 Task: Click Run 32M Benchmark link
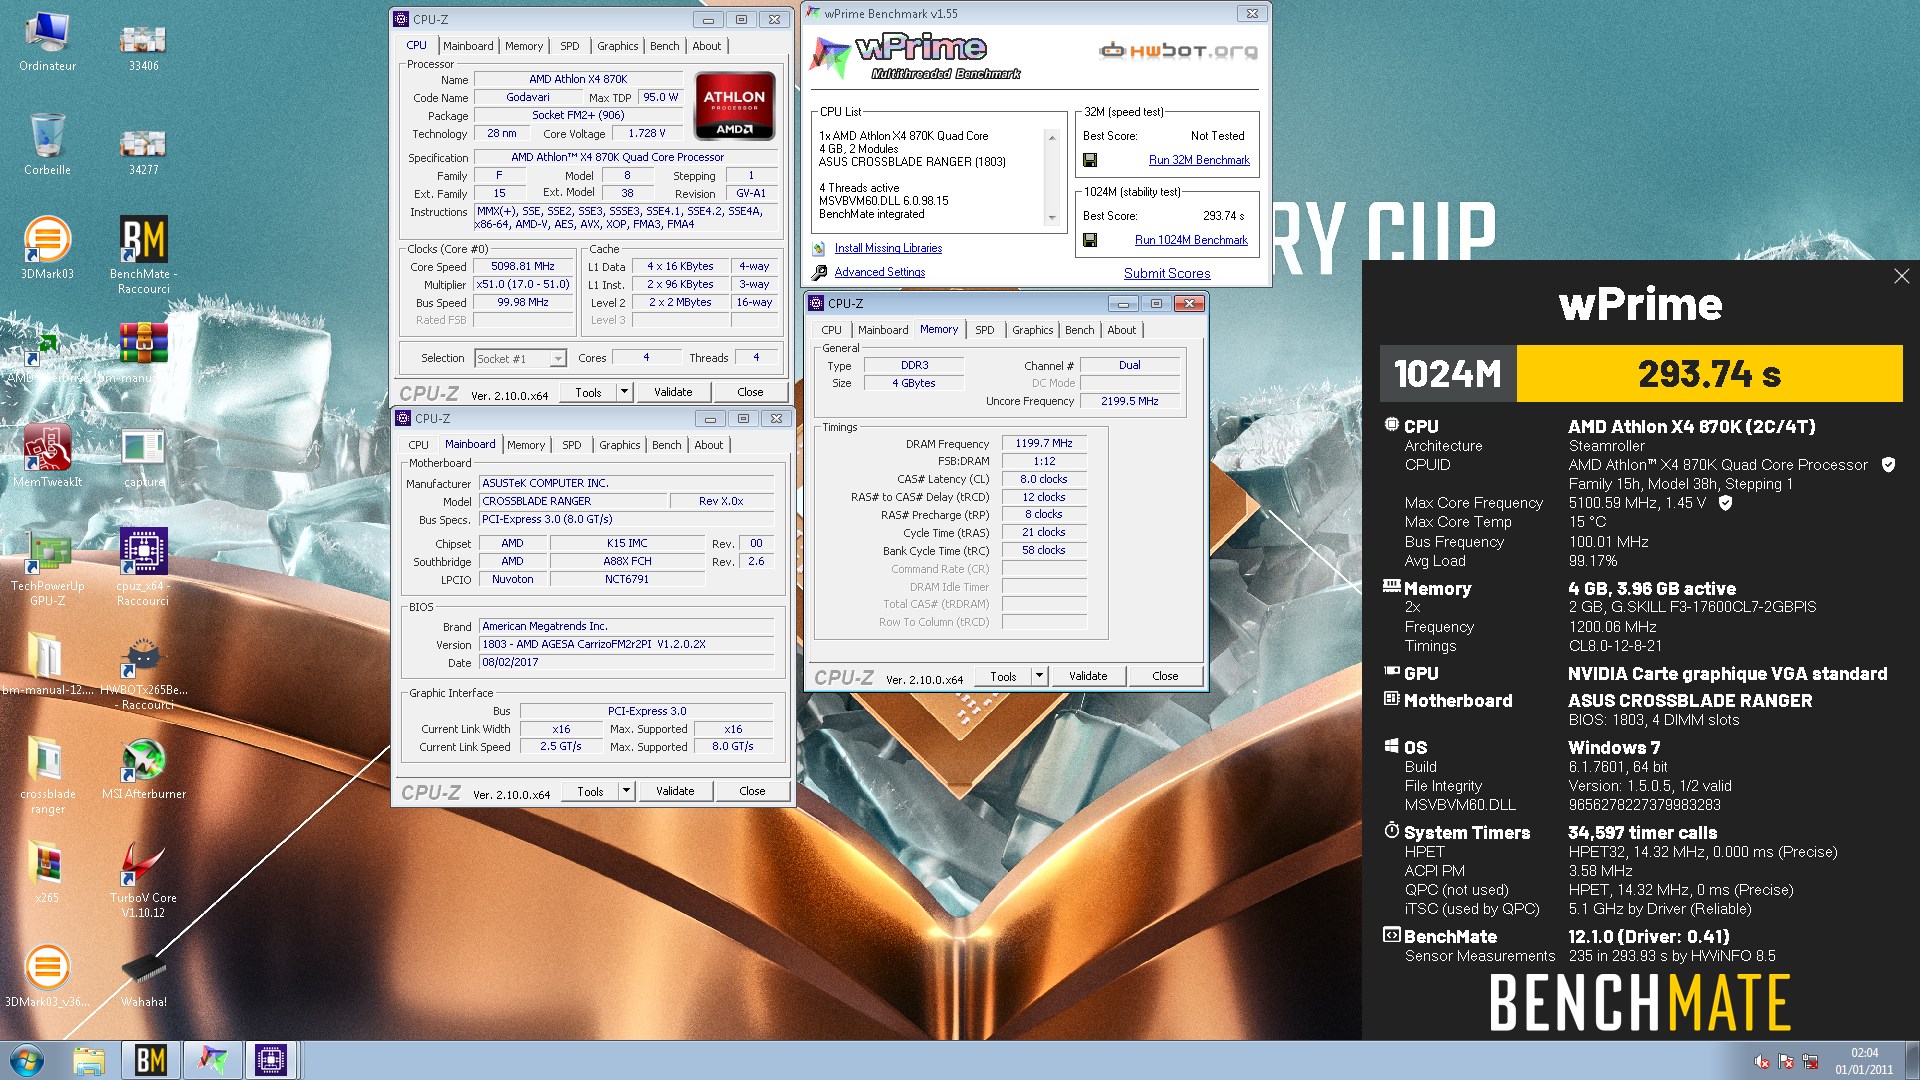(x=1199, y=160)
